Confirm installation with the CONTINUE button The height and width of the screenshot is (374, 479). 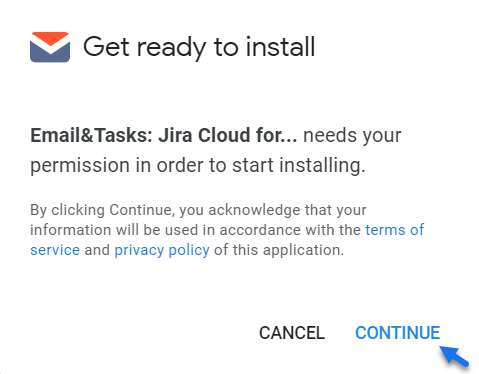tap(397, 333)
